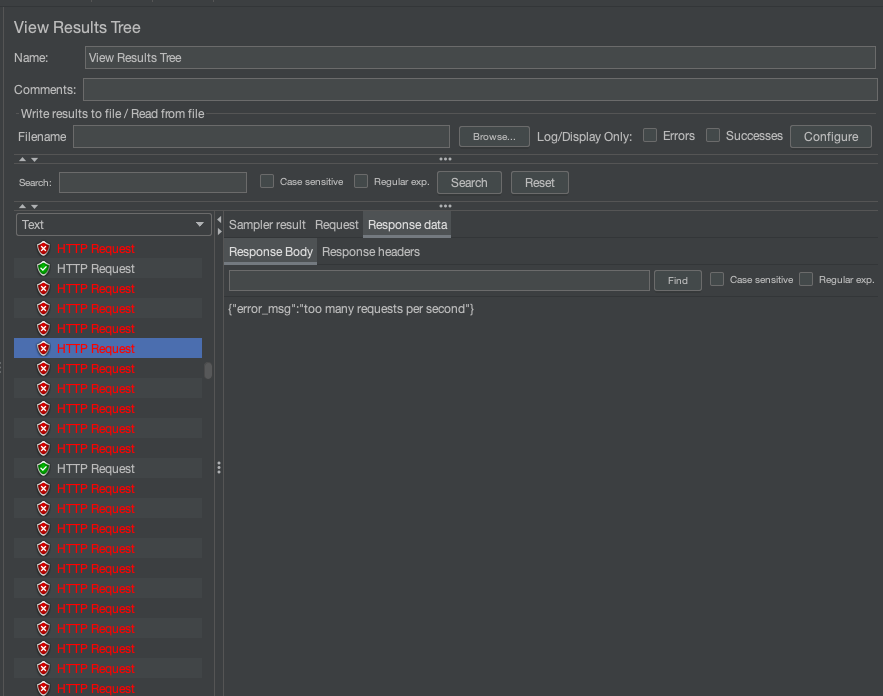Screen dimensions: 883x696
Task: Click the red error icon on the highlighted HTTP Request
Action: (x=43, y=349)
